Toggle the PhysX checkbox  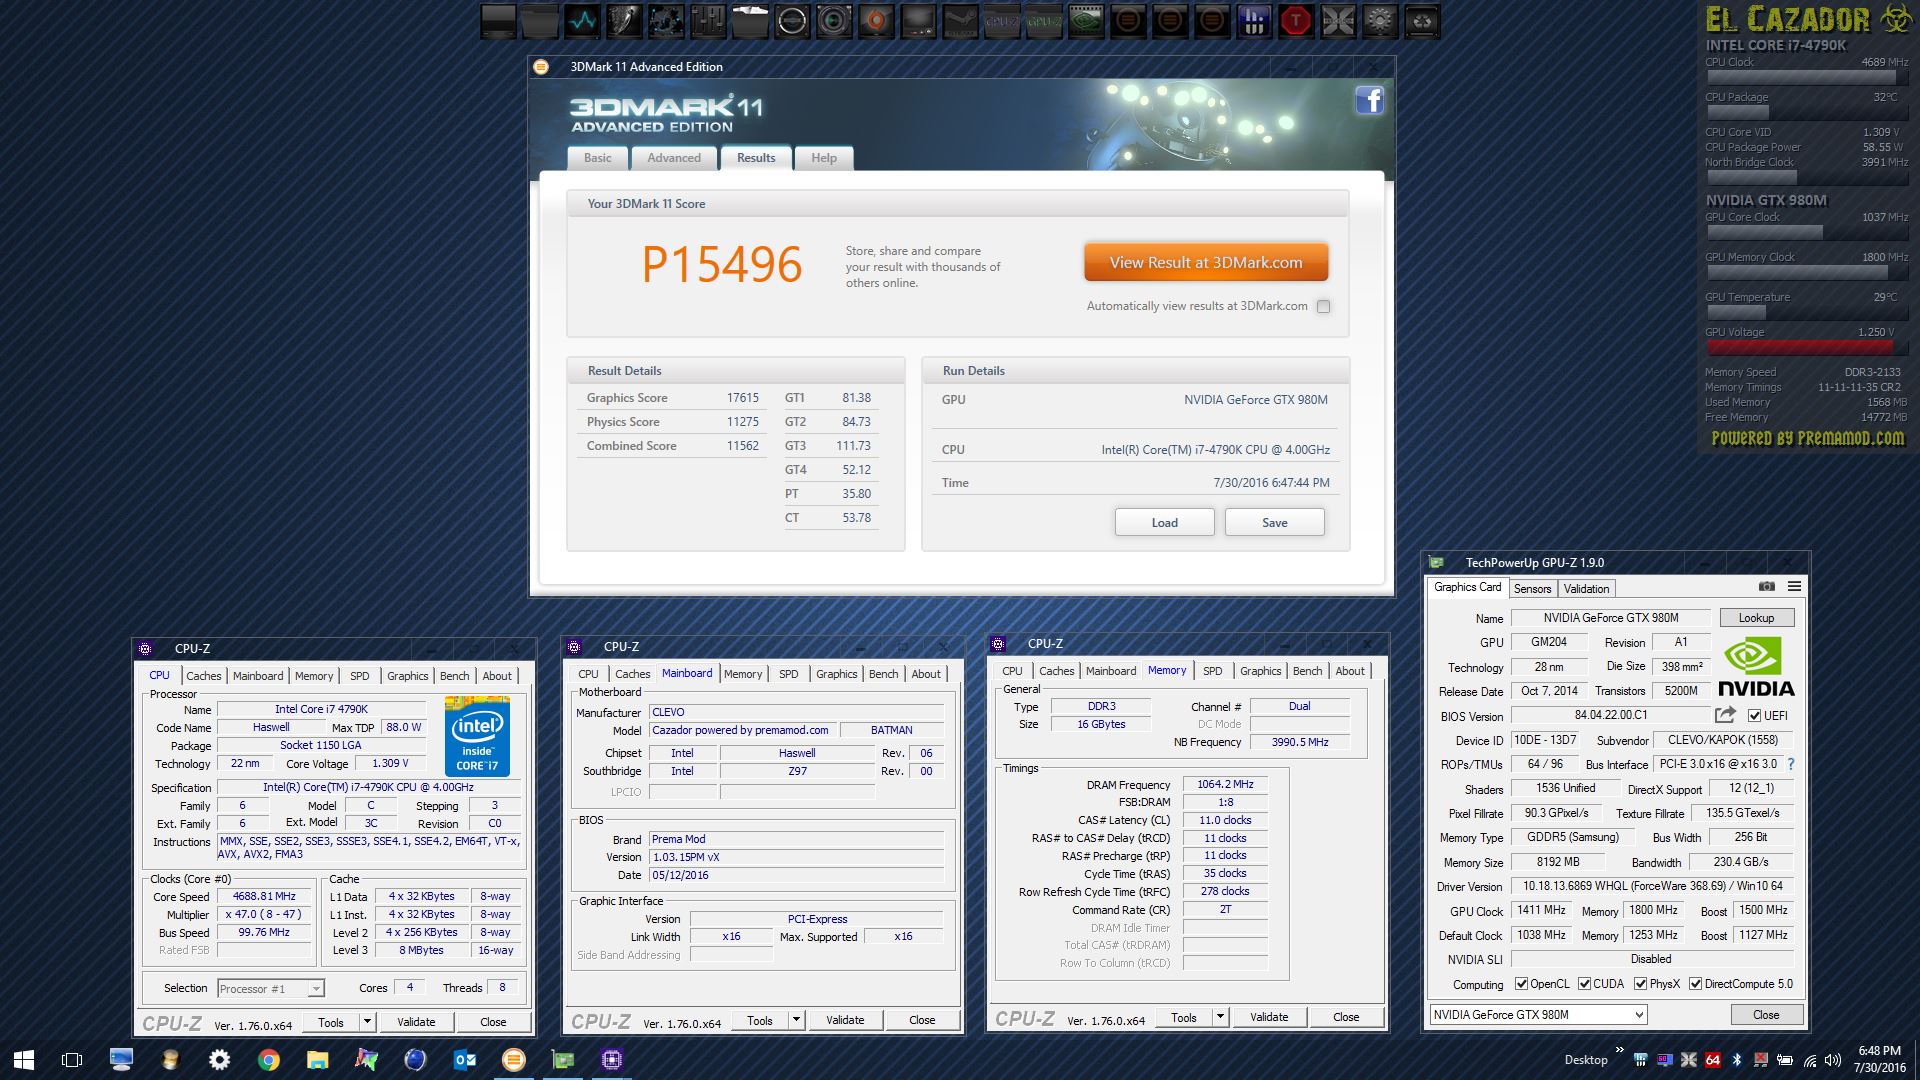tap(1640, 984)
